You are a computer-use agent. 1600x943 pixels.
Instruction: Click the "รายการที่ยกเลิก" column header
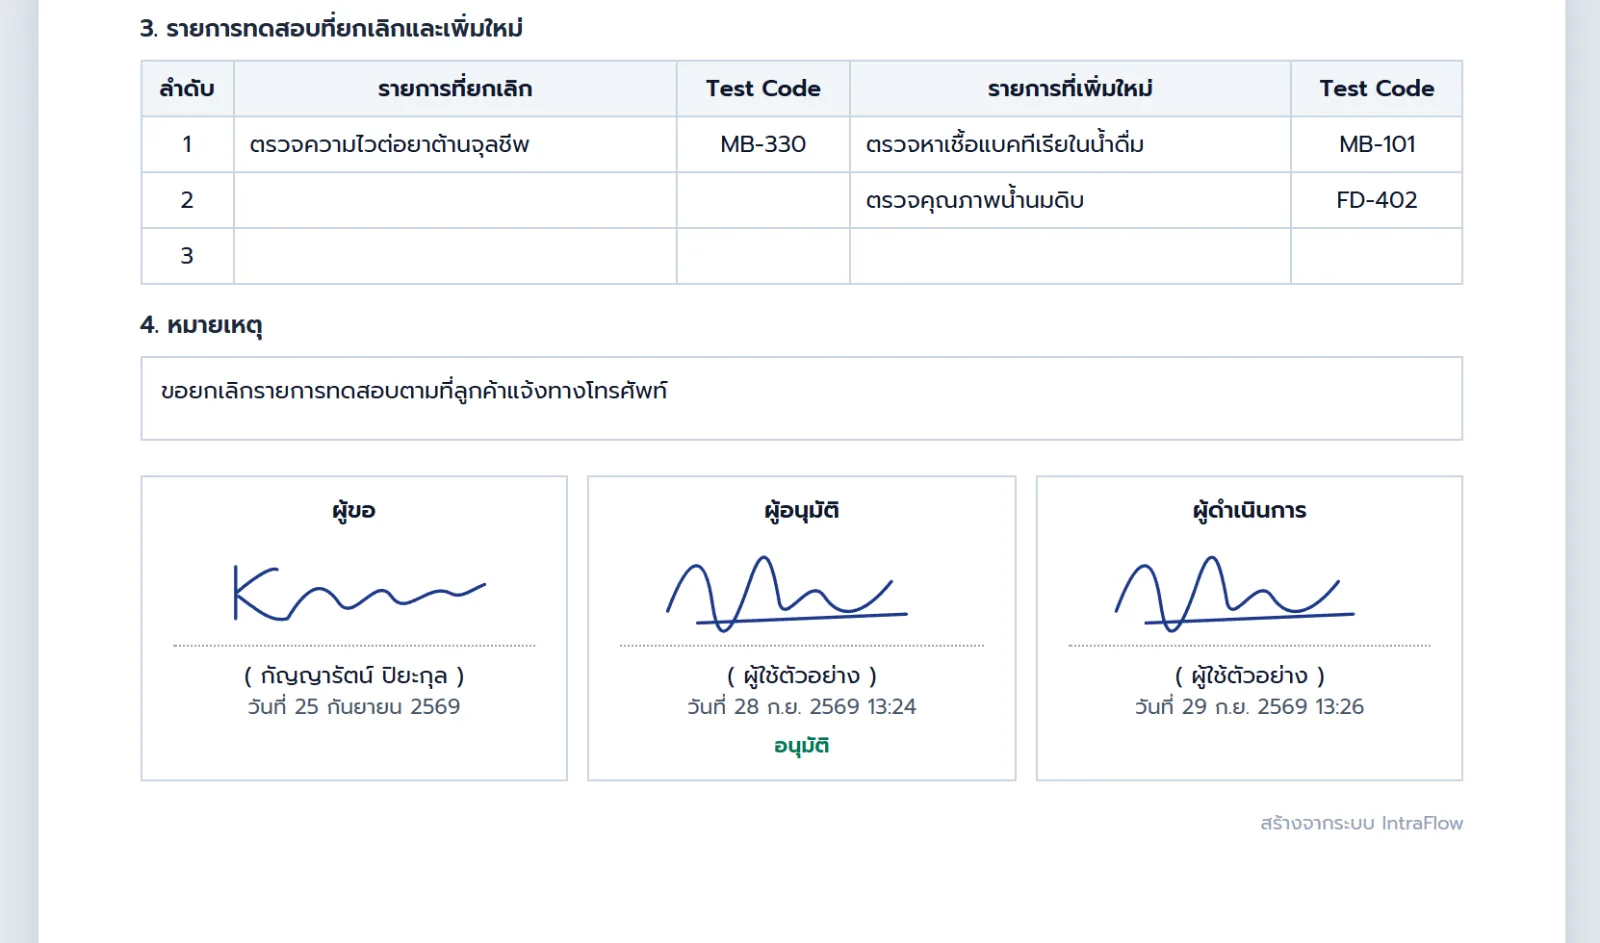click(x=455, y=88)
